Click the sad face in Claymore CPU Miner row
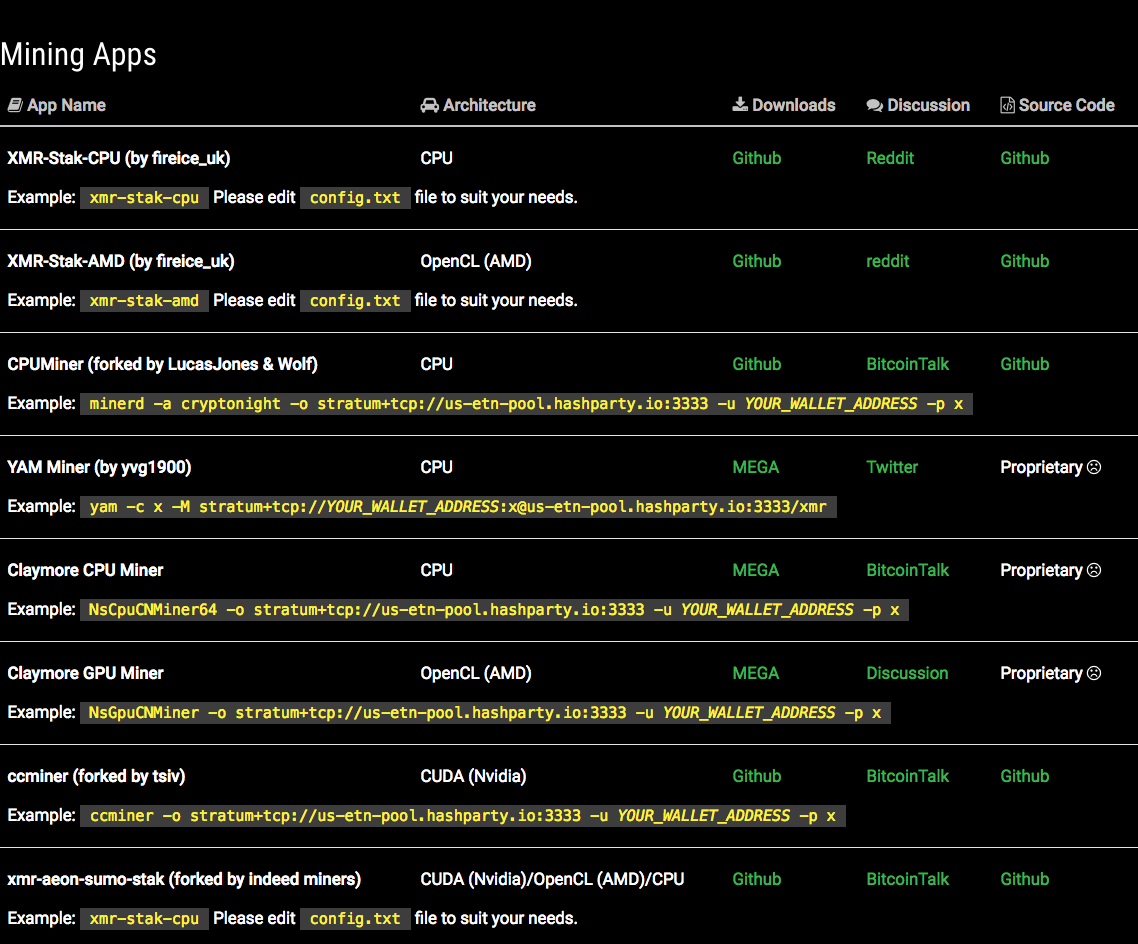Viewport: 1138px width, 944px height. [1094, 570]
